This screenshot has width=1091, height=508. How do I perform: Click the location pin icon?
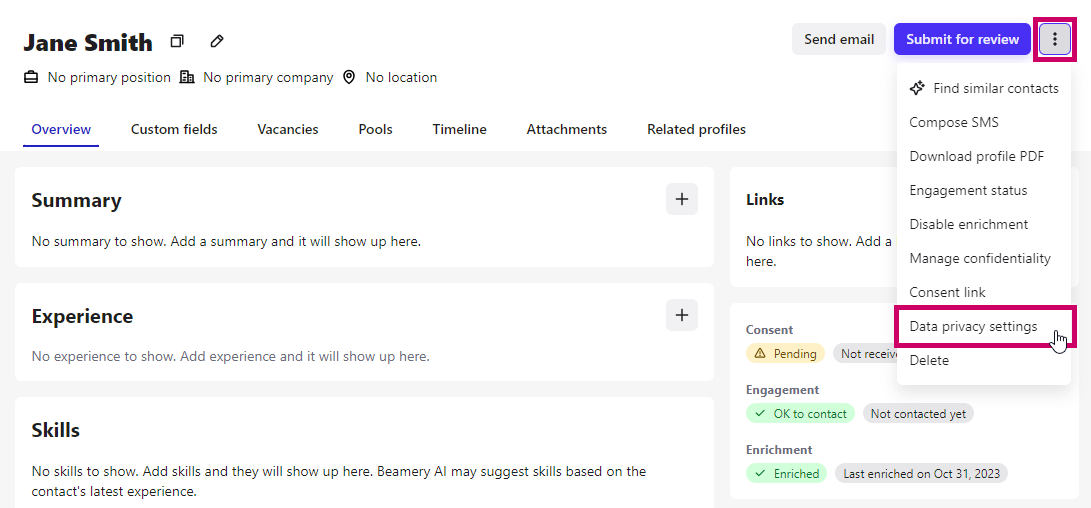[x=349, y=77]
